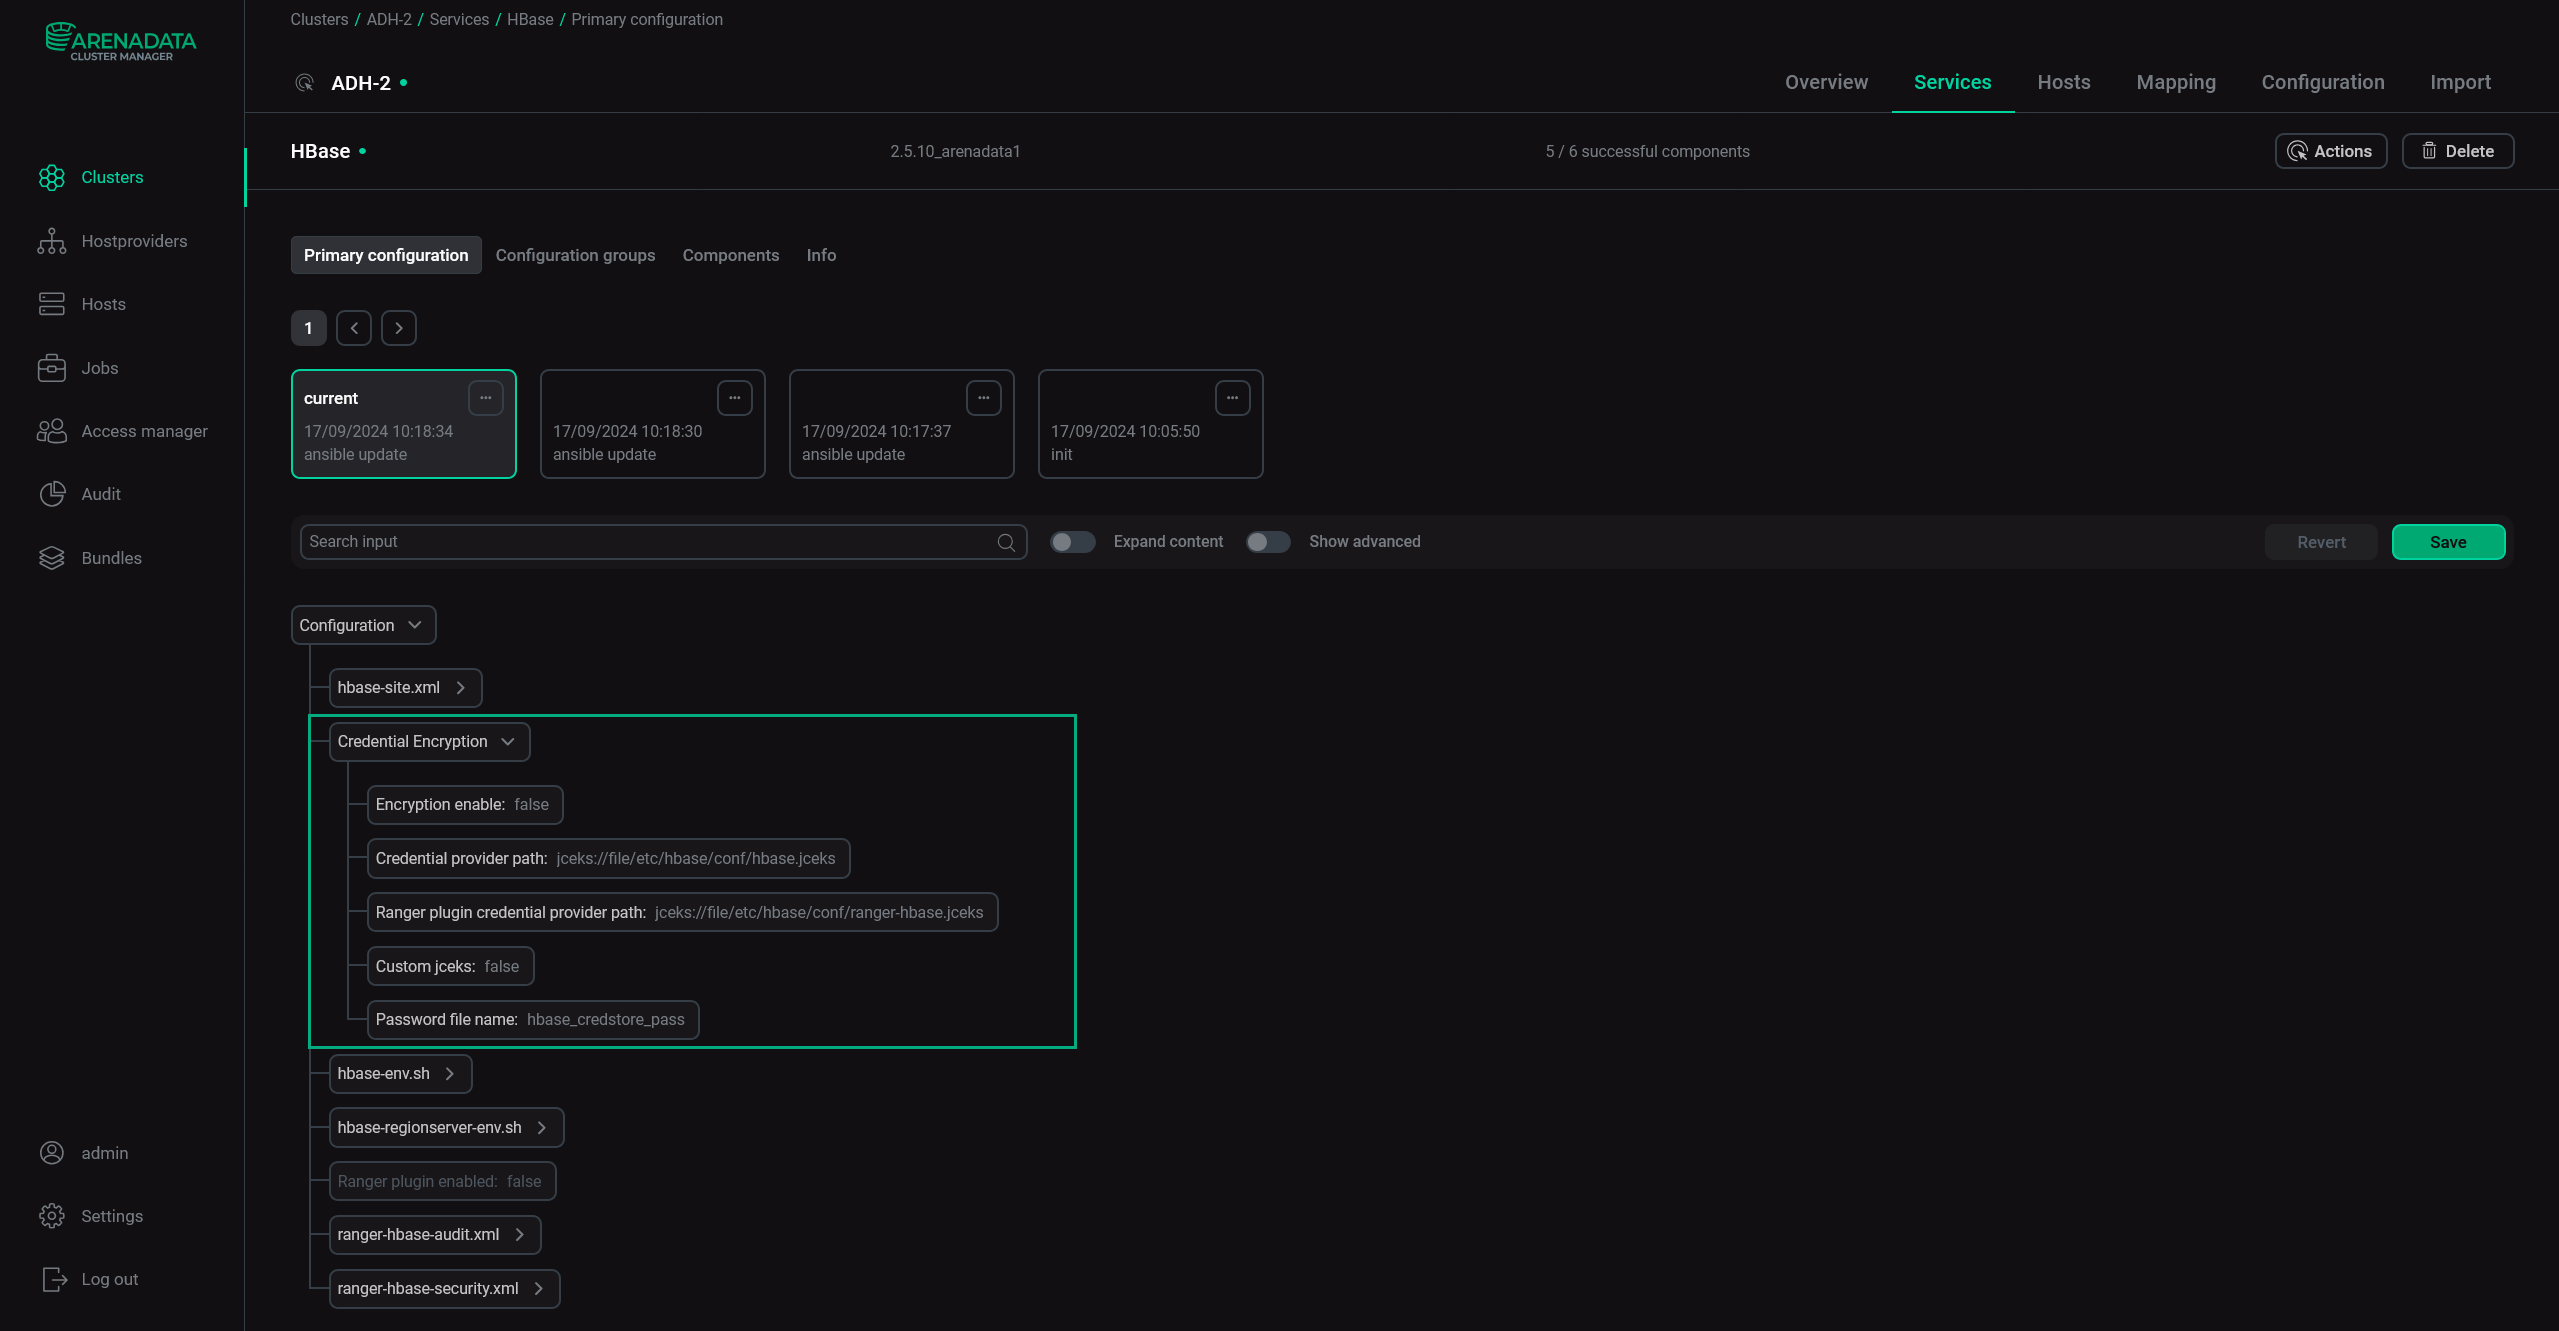The height and width of the screenshot is (1331, 2559).
Task: Open the menu on the 10:05:50 init card
Action: click(1233, 398)
